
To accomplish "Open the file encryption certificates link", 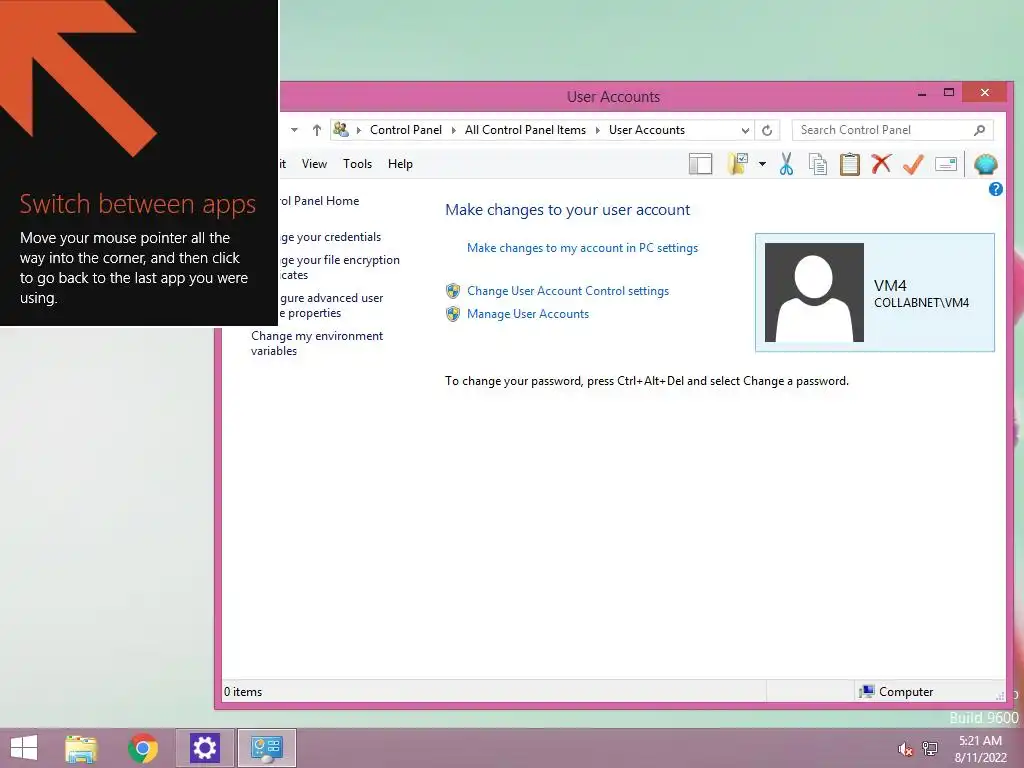I will (x=340, y=267).
